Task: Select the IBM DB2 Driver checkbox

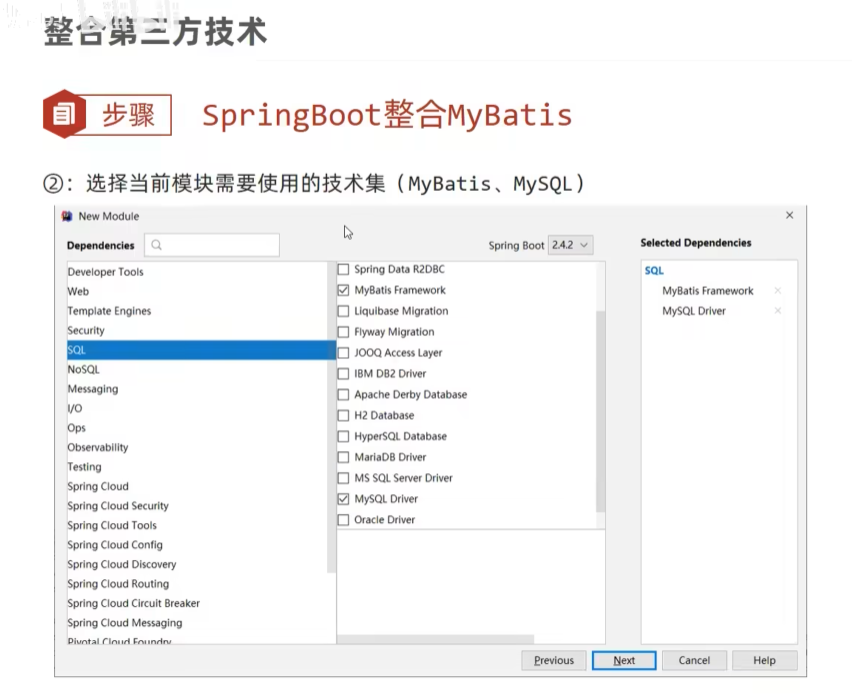Action: (x=343, y=374)
